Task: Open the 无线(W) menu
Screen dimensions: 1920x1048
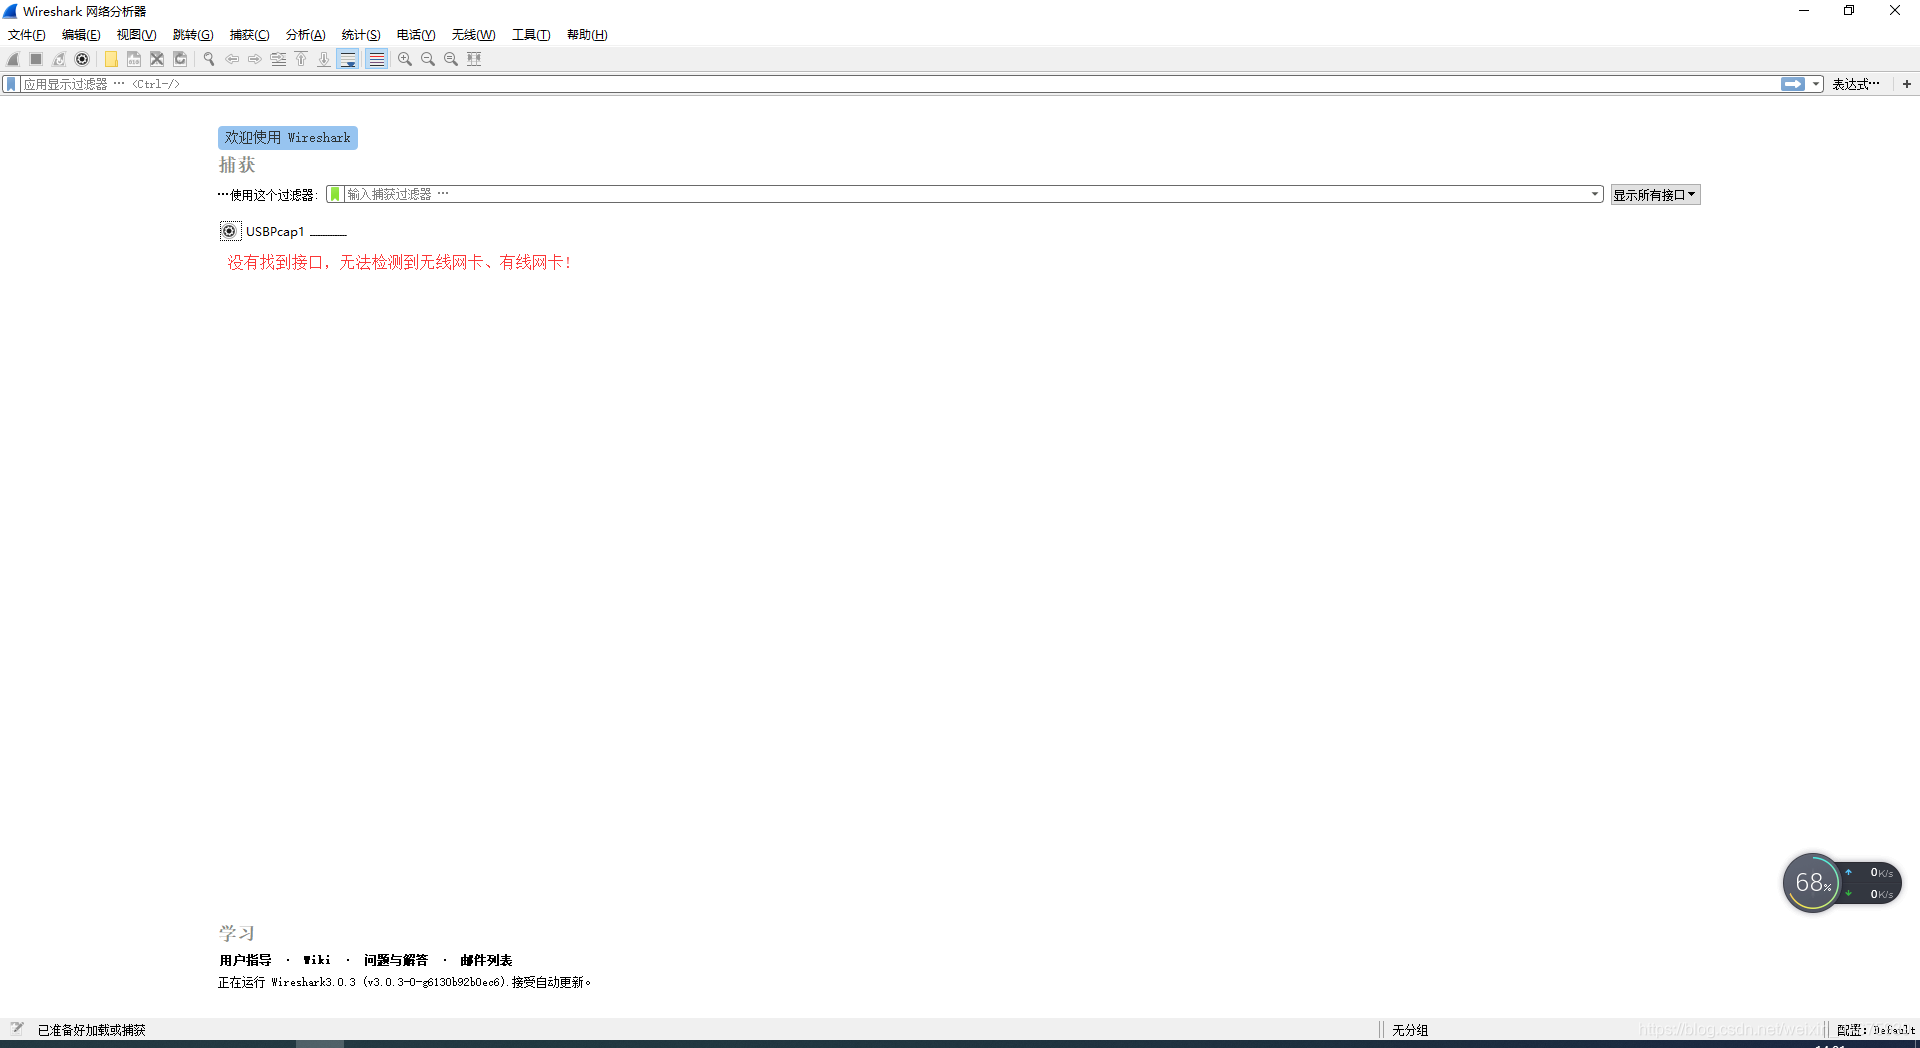Action: point(473,35)
